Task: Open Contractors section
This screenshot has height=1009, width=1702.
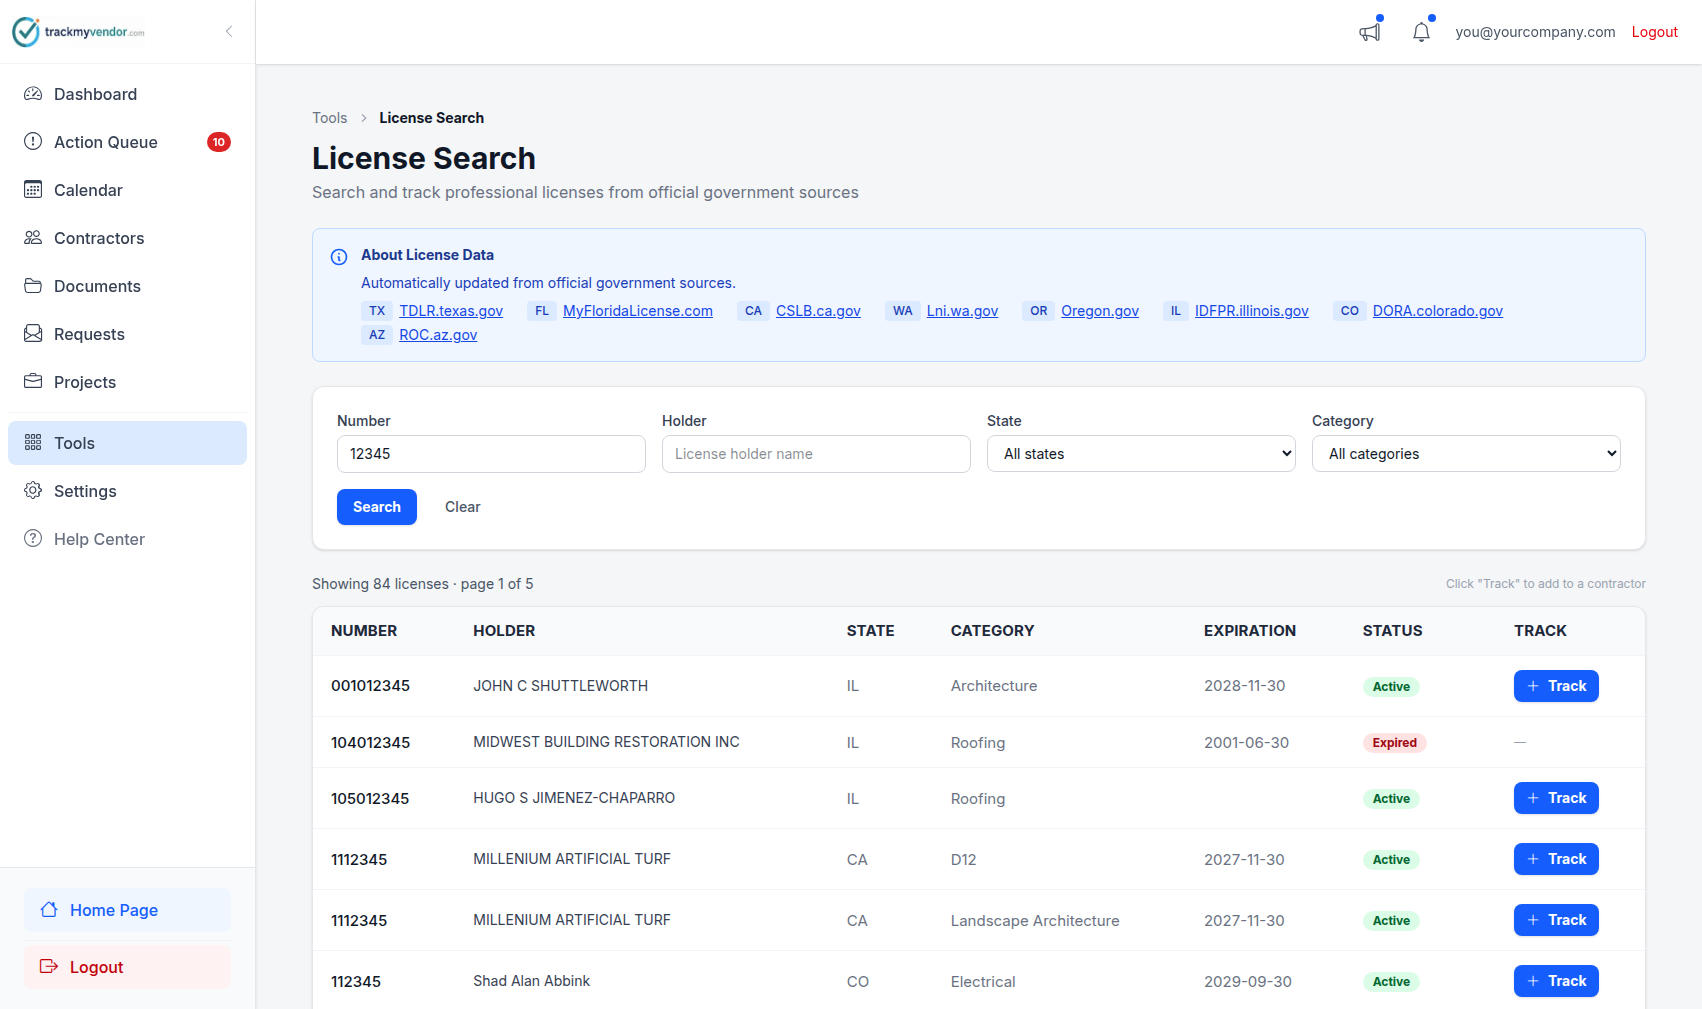Action: click(x=127, y=238)
